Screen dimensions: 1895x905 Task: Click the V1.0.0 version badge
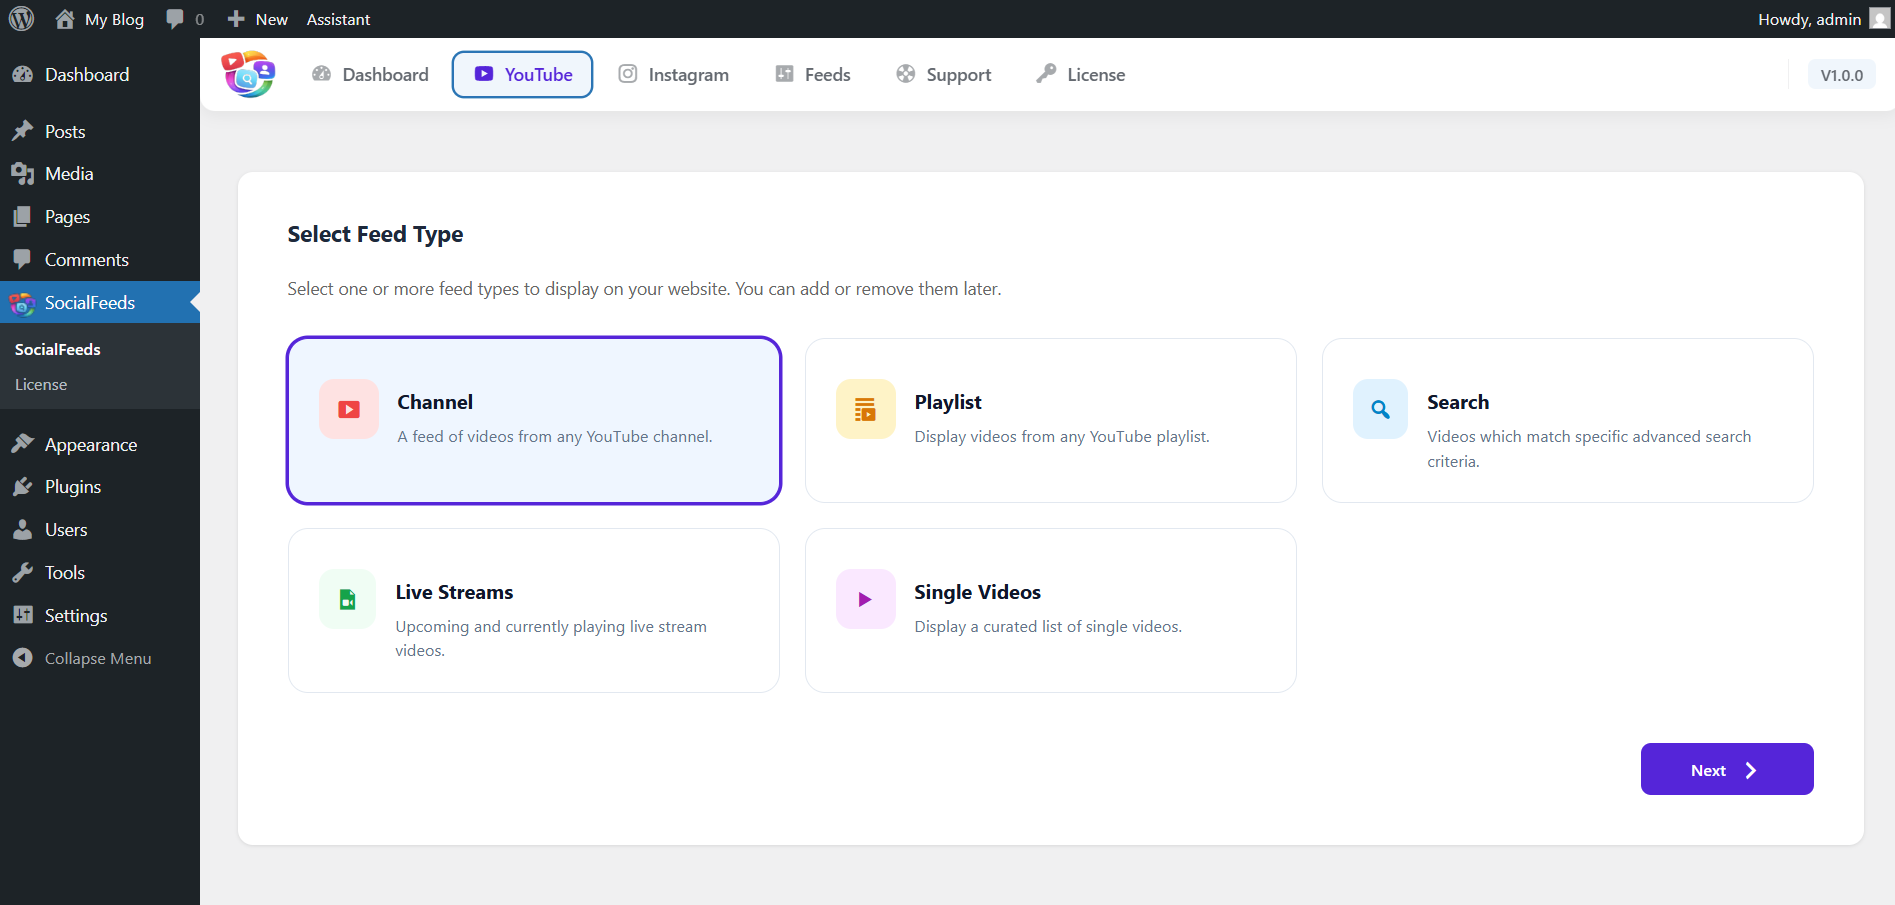pos(1841,75)
